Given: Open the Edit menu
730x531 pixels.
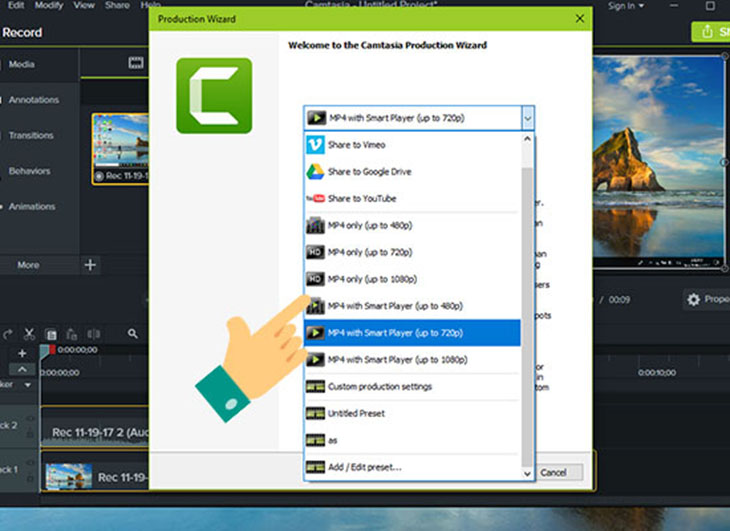Looking at the screenshot, I should (x=16, y=5).
